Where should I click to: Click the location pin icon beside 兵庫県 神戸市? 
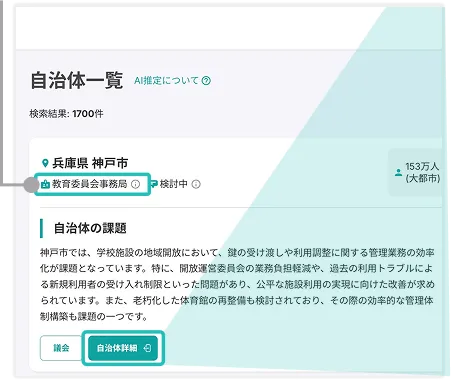[45, 163]
